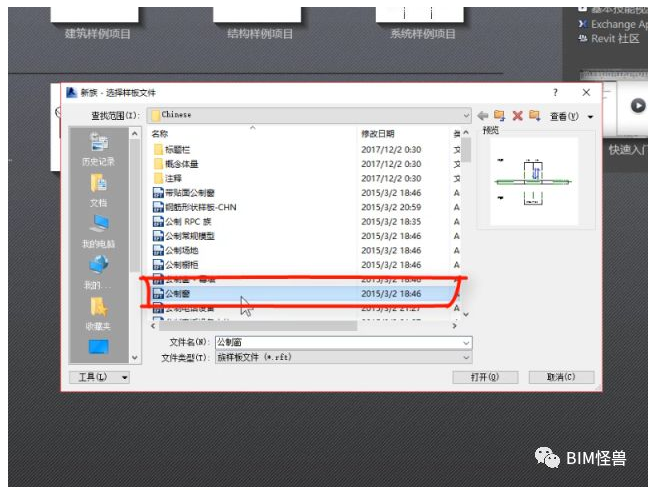The height and width of the screenshot is (494, 659).
Task: Open 历史记录 in the places sidebar
Action: click(x=98, y=150)
